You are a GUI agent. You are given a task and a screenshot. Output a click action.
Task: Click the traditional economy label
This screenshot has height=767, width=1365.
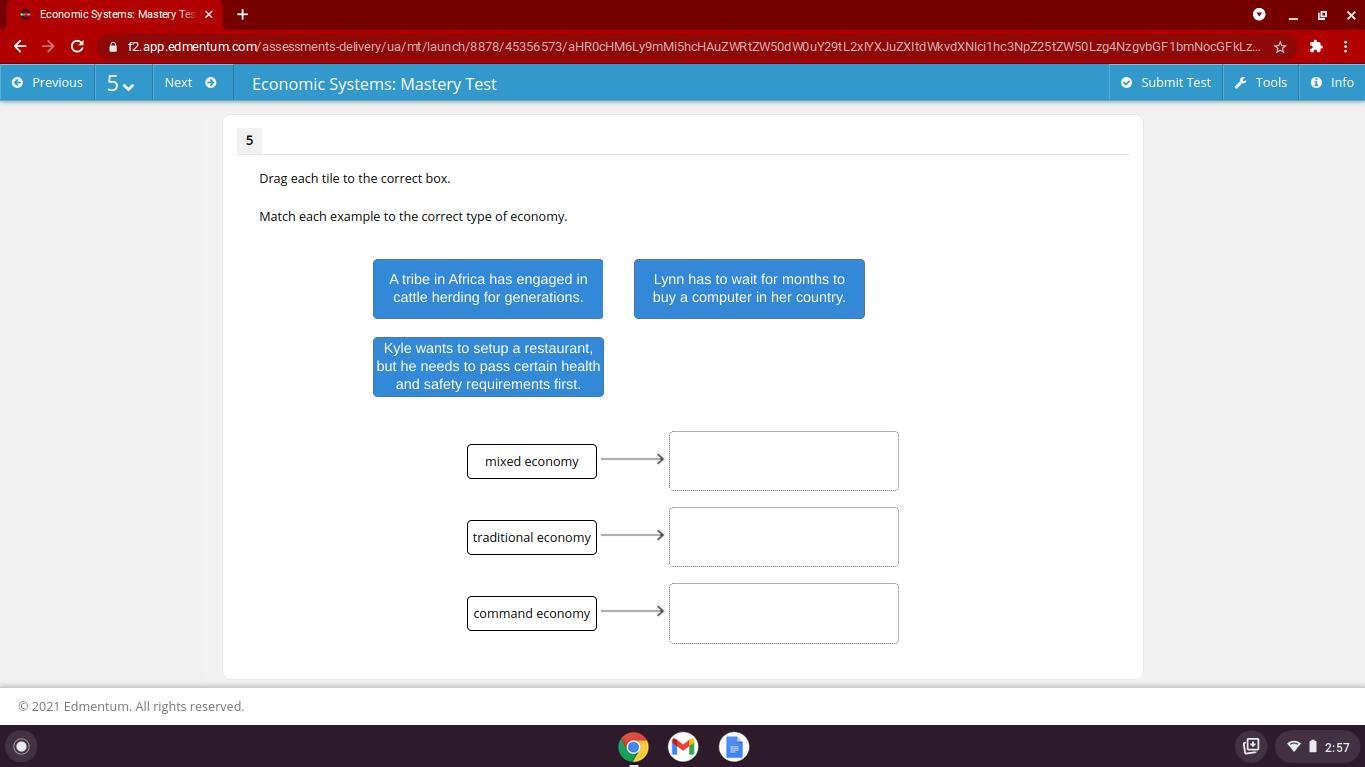coord(532,537)
